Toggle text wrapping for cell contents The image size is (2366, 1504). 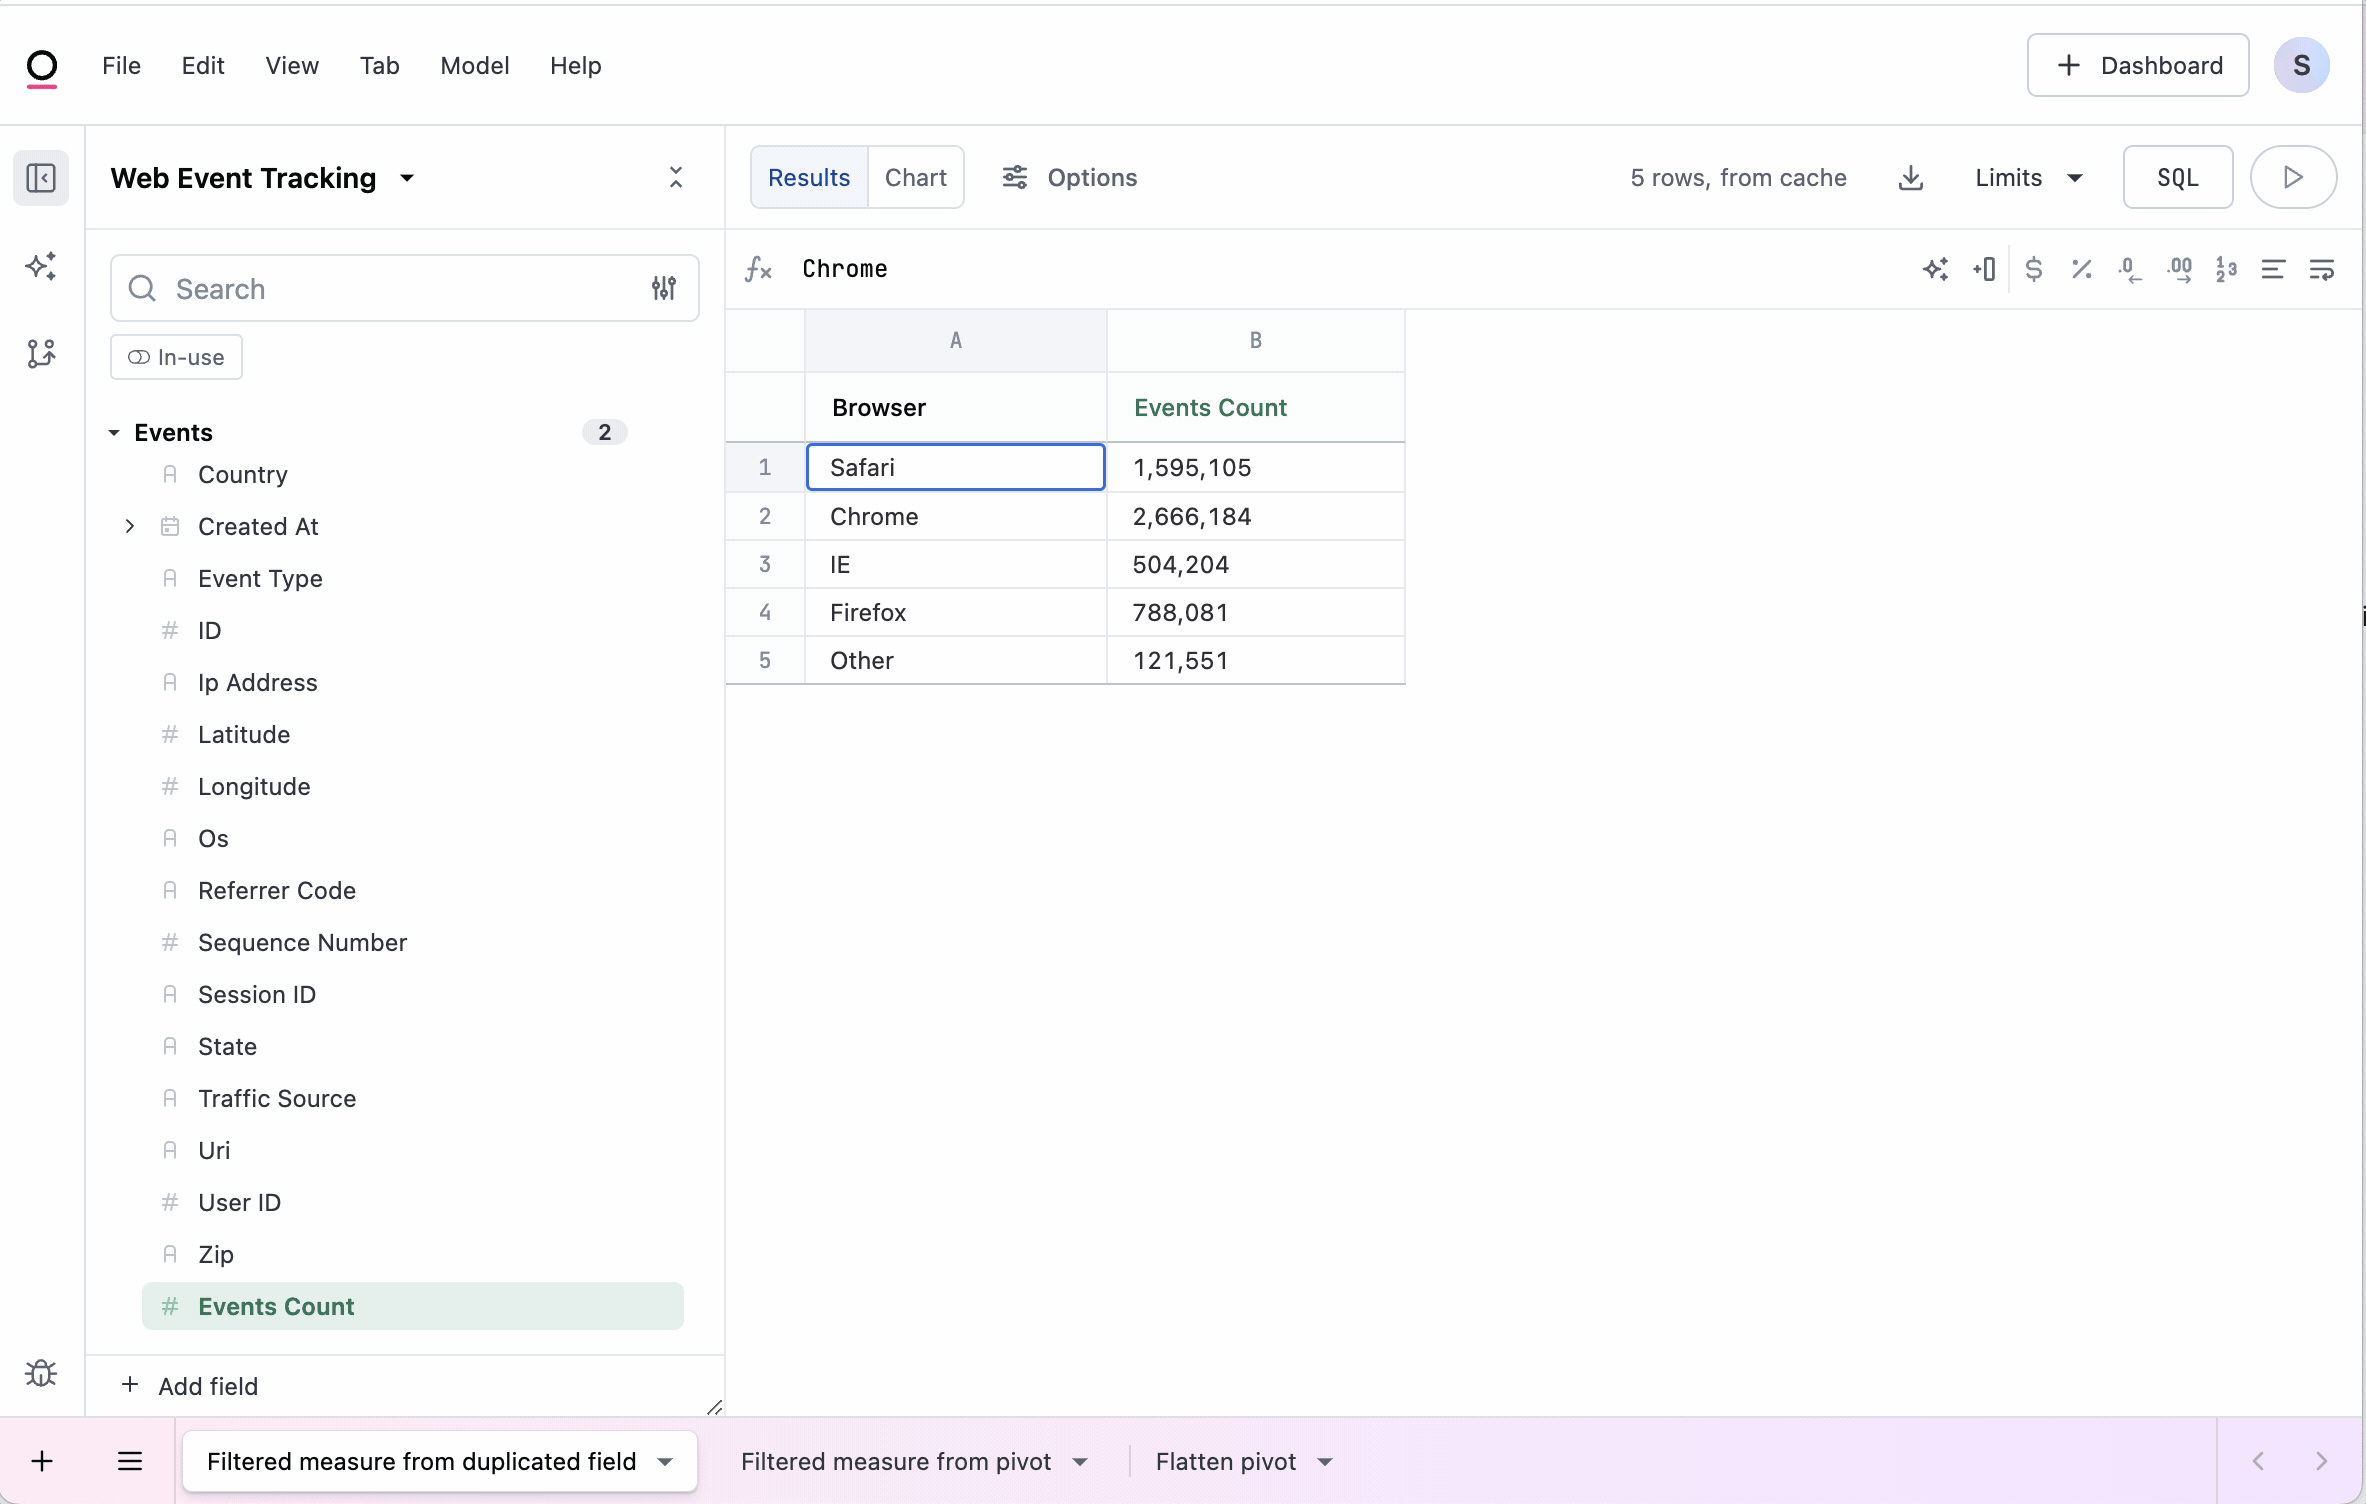(2323, 269)
